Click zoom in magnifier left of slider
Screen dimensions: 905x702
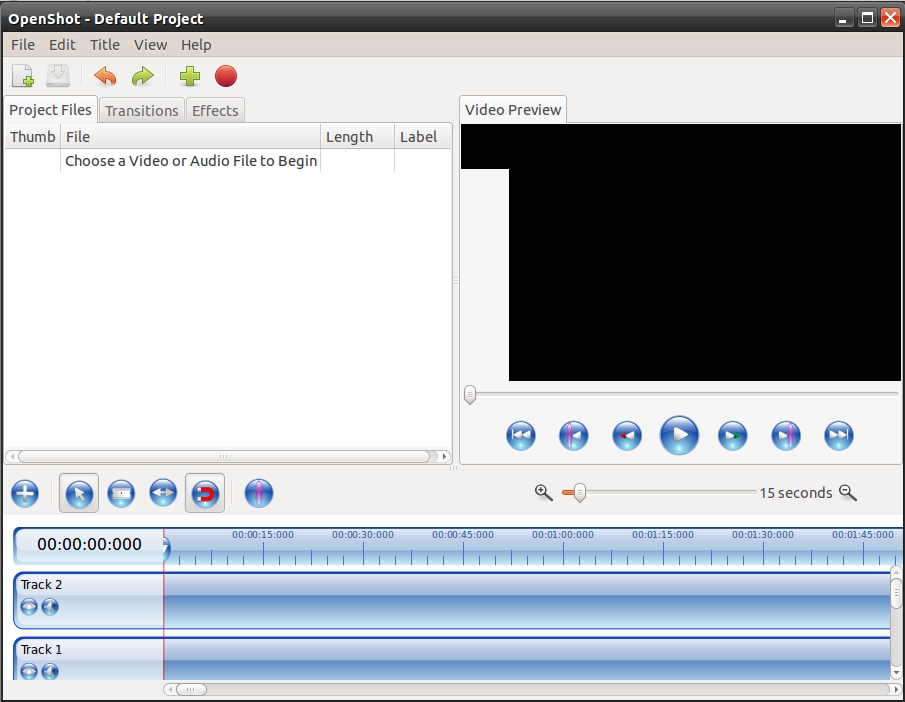(543, 492)
